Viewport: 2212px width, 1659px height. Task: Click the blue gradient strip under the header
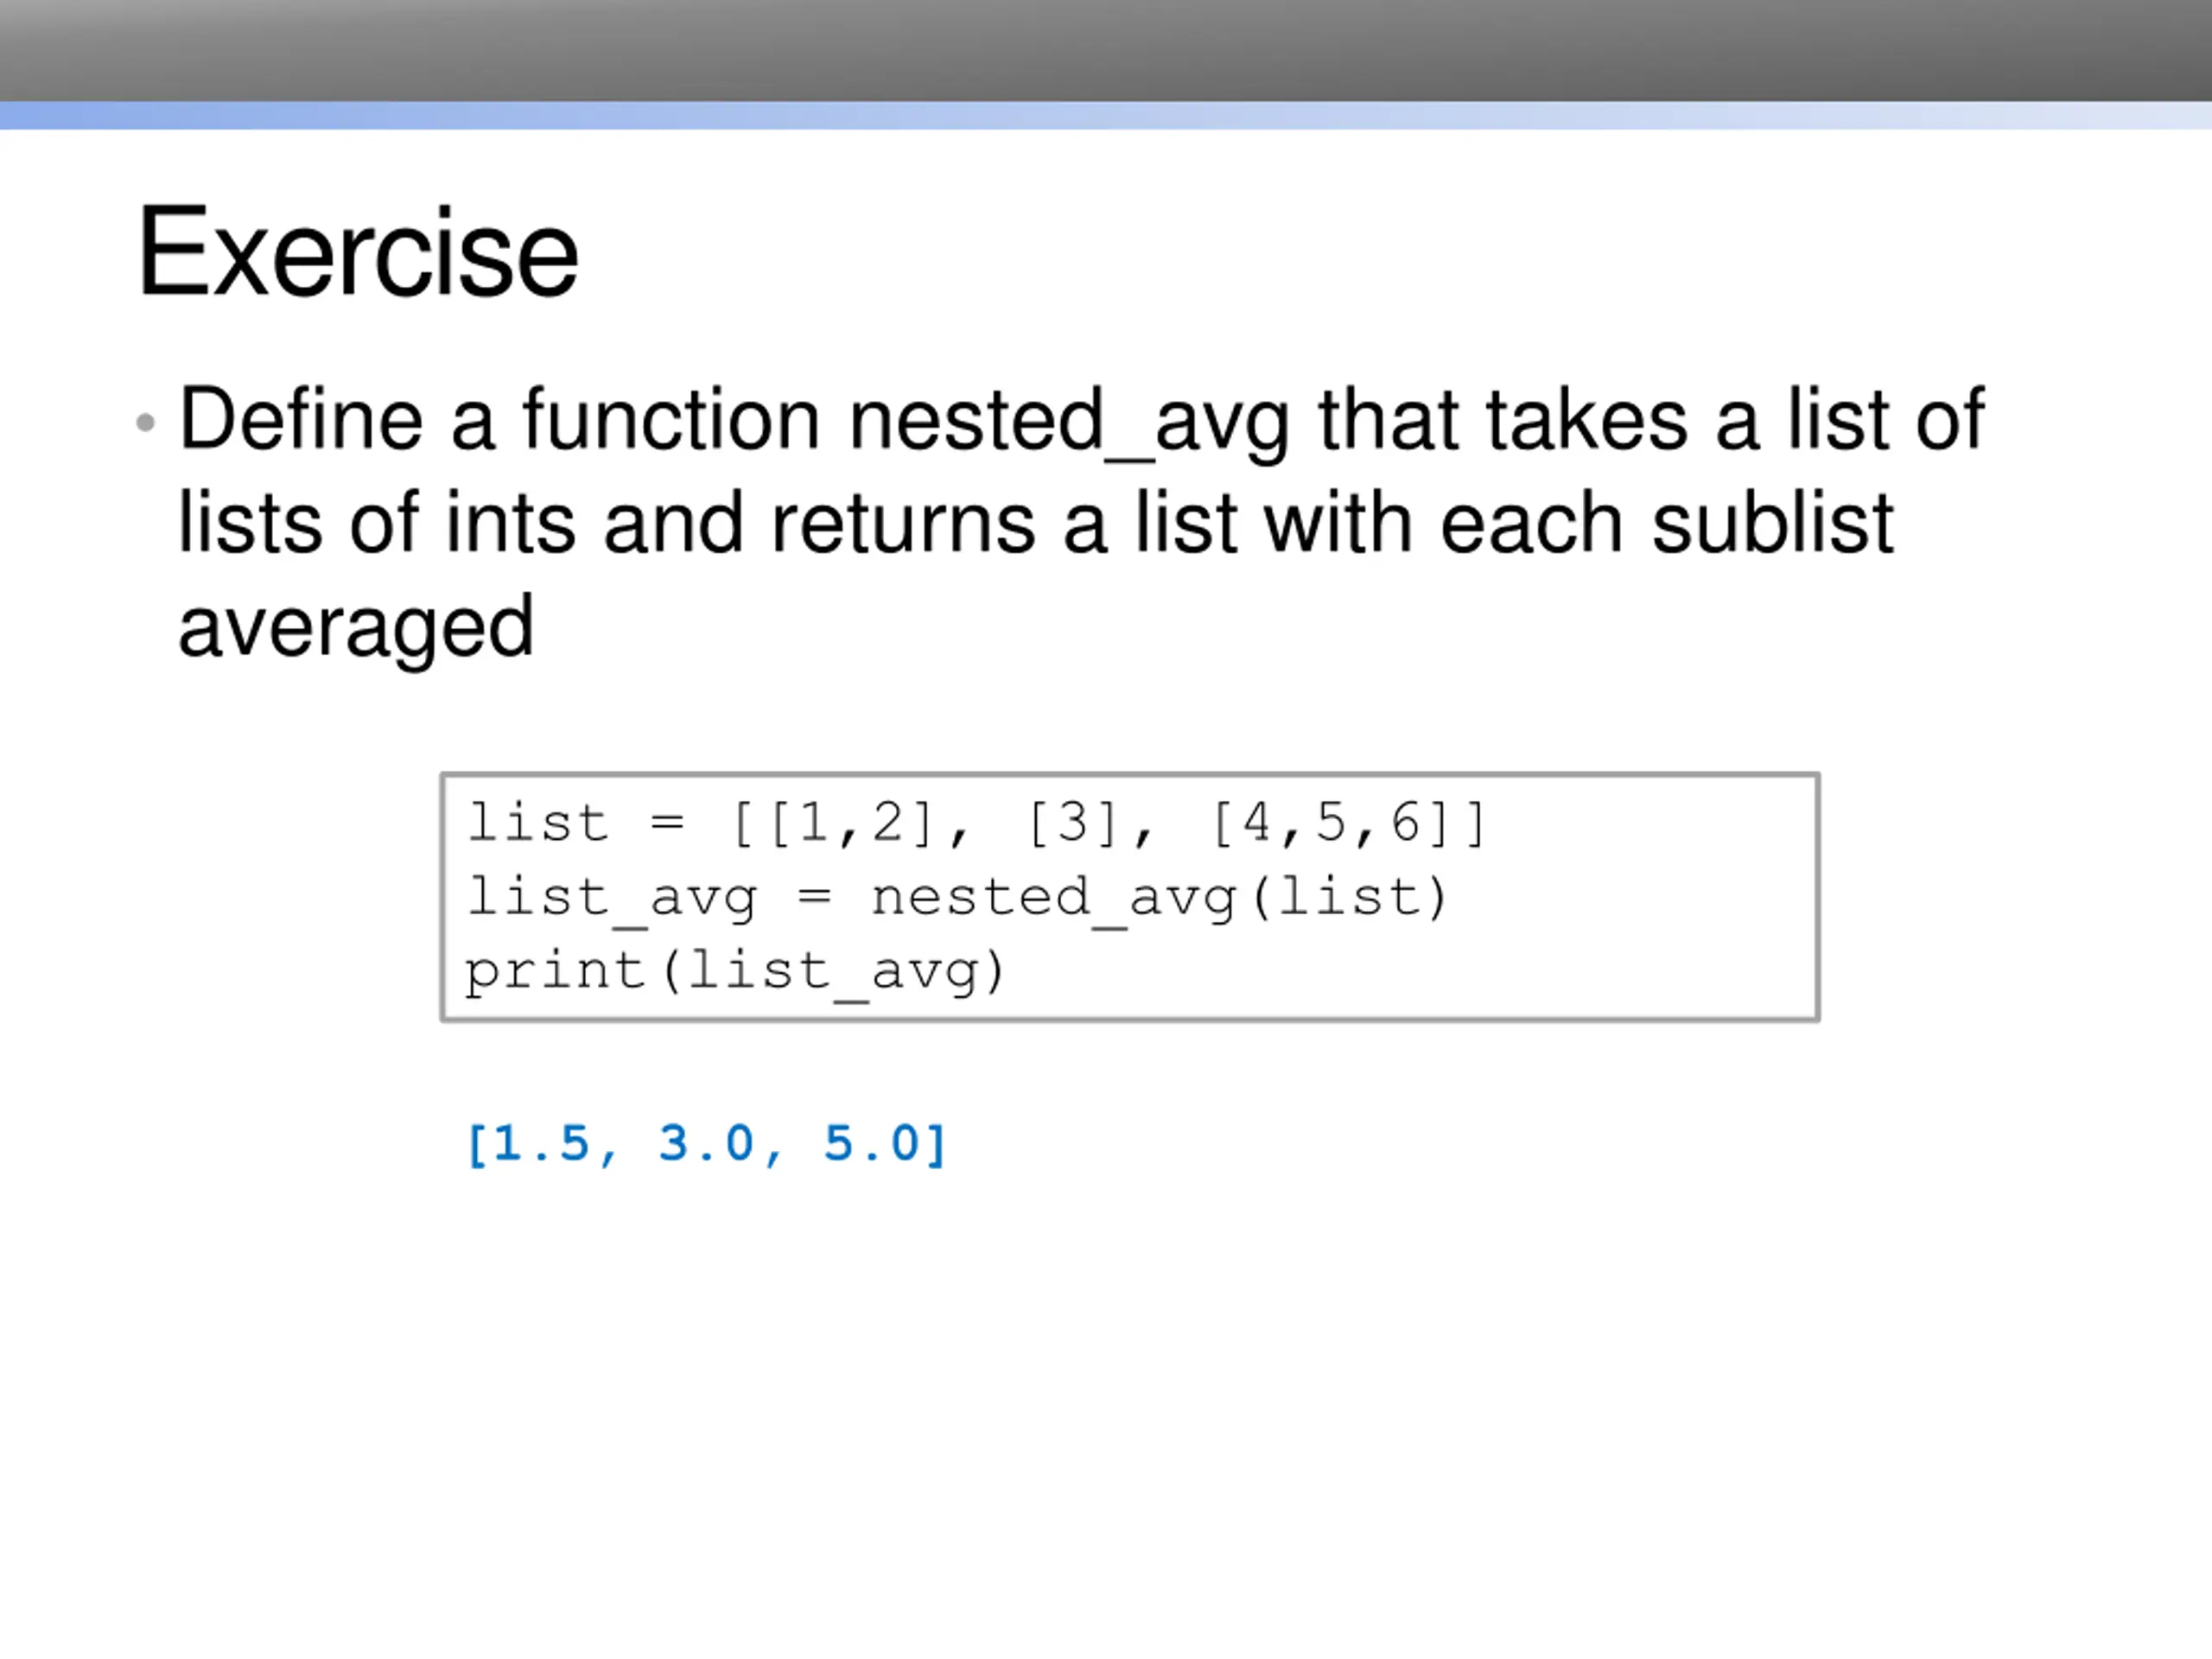(x=1106, y=115)
